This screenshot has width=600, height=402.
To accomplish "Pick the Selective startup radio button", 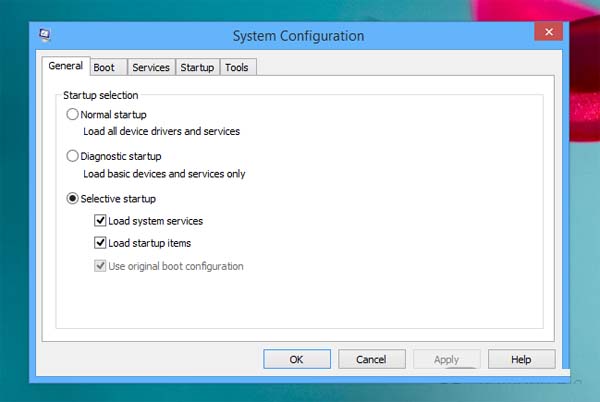I will pos(73,199).
